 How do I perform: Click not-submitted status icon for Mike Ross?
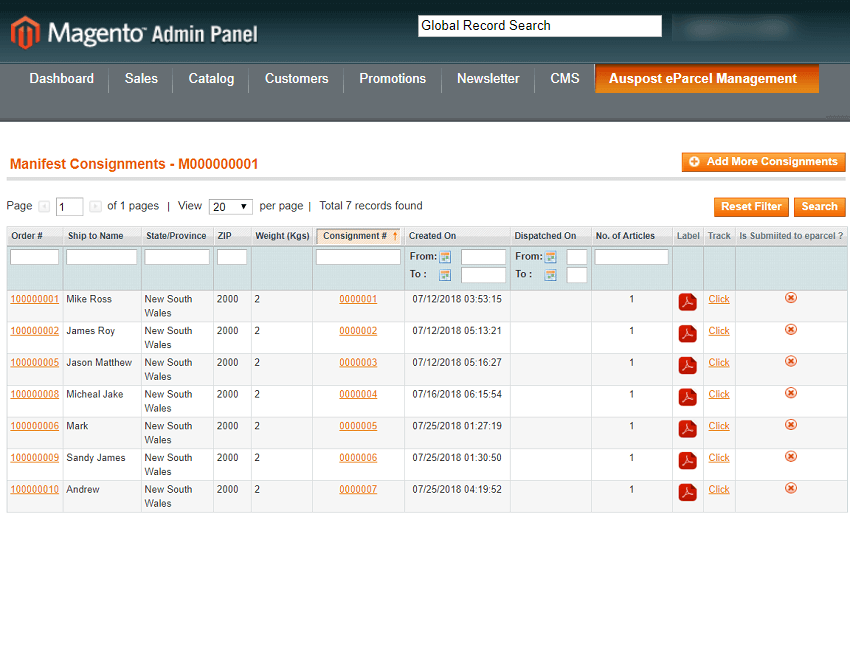(791, 298)
